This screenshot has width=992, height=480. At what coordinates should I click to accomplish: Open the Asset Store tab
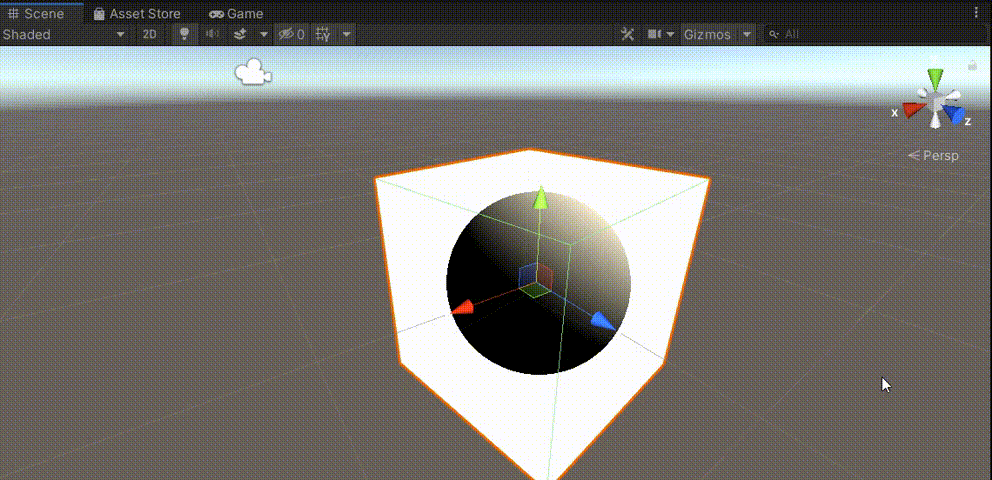pos(137,13)
